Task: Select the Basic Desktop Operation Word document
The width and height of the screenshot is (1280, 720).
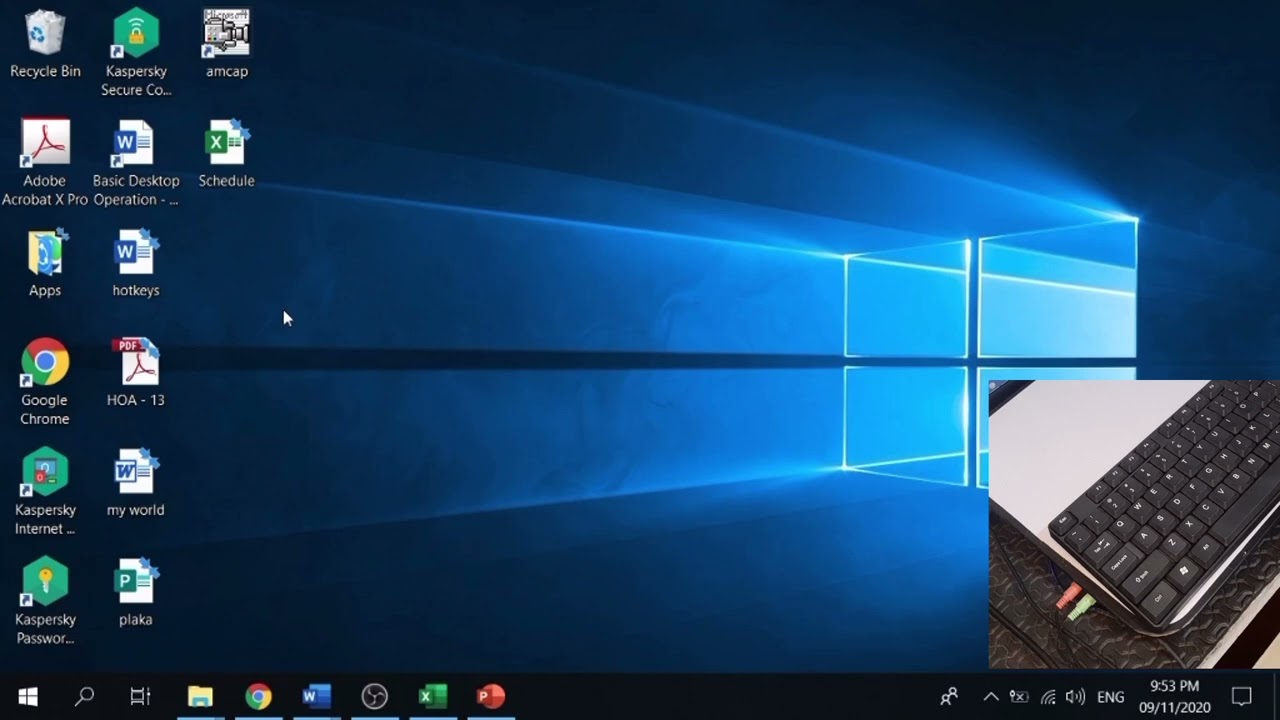Action: coord(136,163)
